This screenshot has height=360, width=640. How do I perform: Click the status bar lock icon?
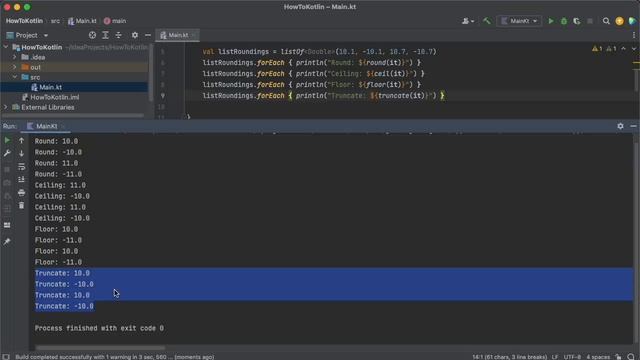click(618, 357)
